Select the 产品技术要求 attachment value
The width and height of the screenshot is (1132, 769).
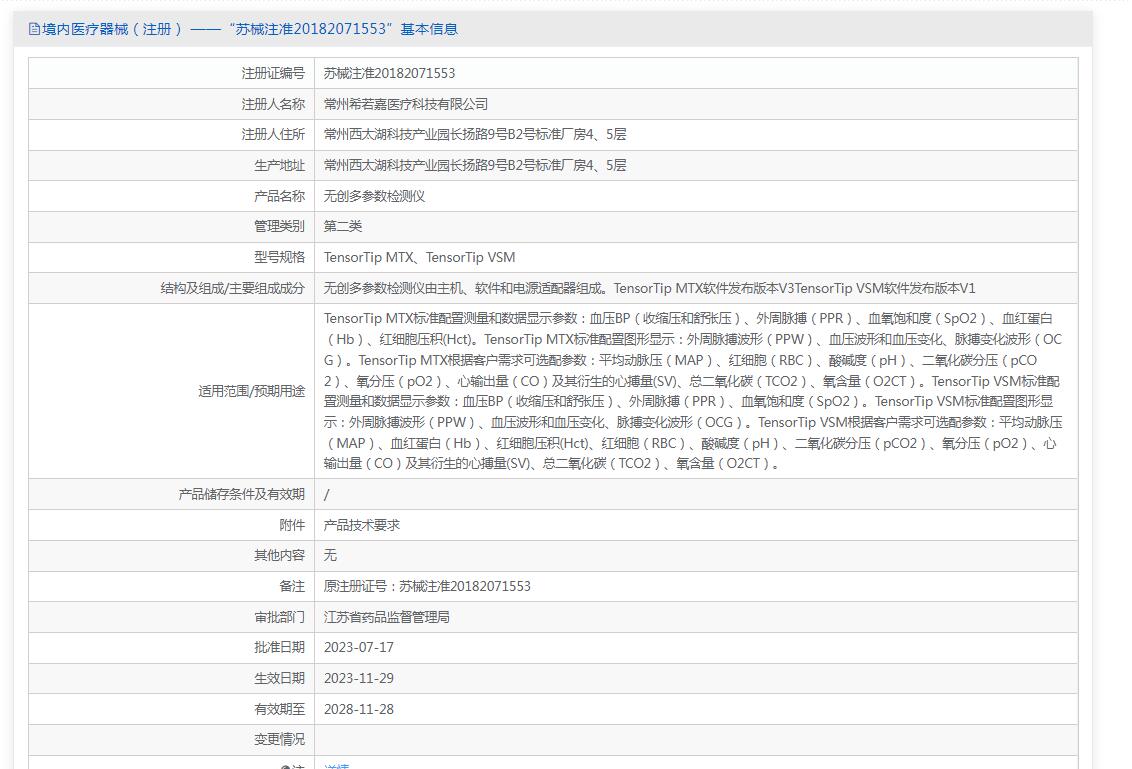coord(362,525)
